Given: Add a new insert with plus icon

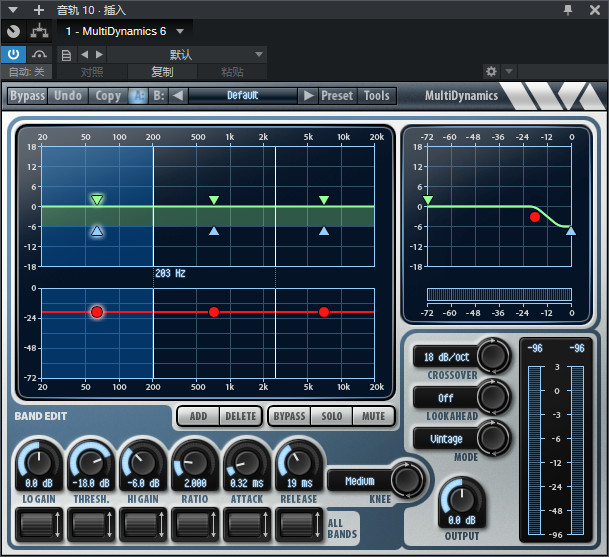Looking at the screenshot, I should 39,10.
